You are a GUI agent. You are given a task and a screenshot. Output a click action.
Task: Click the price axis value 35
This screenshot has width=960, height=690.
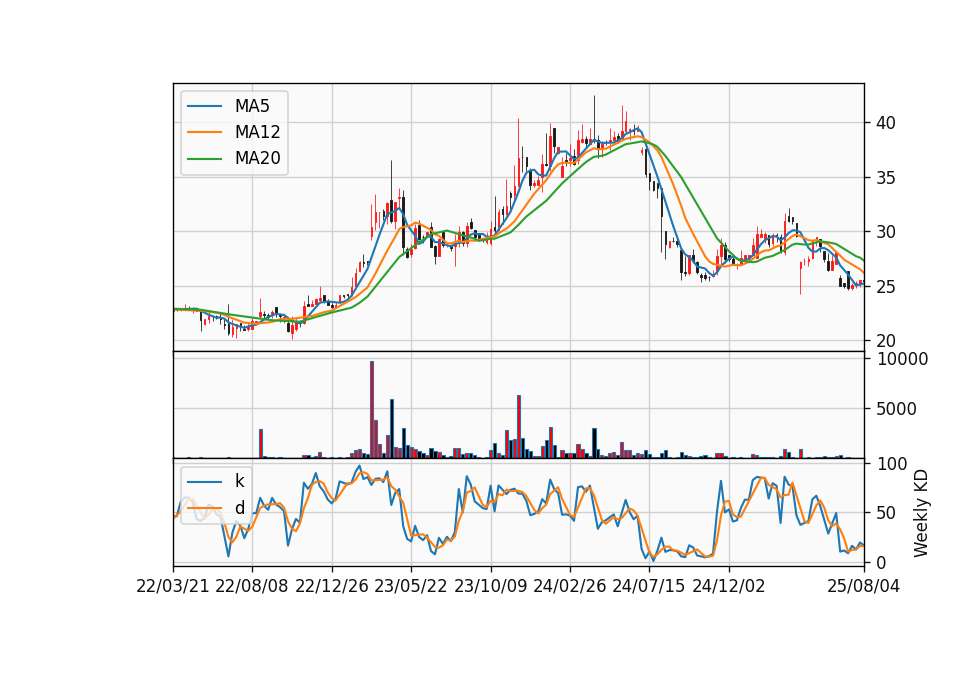click(885, 178)
